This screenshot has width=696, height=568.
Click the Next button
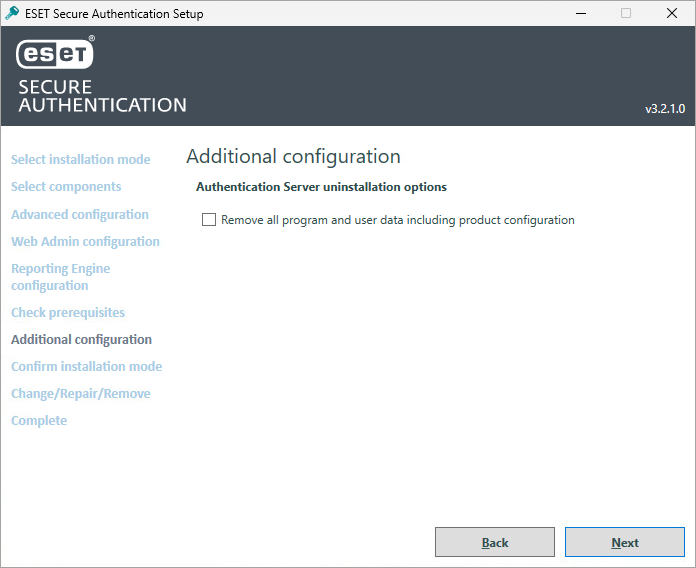point(625,542)
